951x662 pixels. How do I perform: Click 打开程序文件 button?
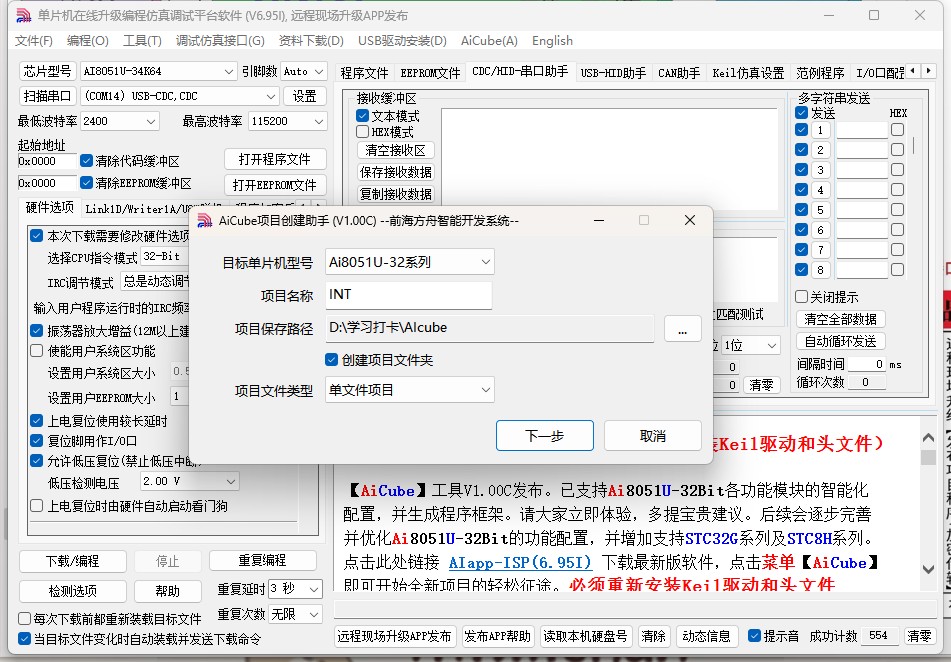point(275,159)
